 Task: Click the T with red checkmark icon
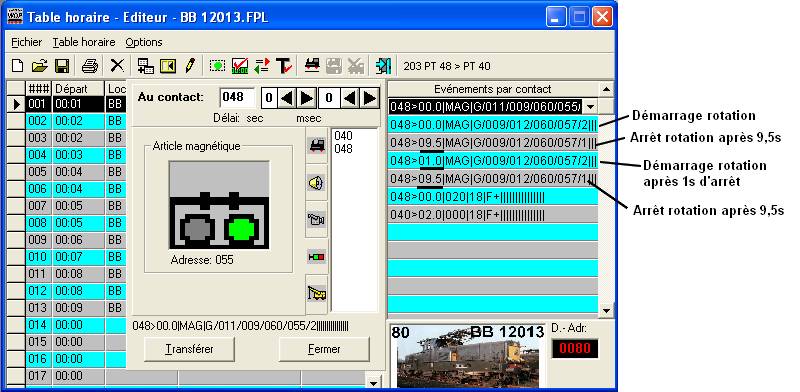pos(284,66)
